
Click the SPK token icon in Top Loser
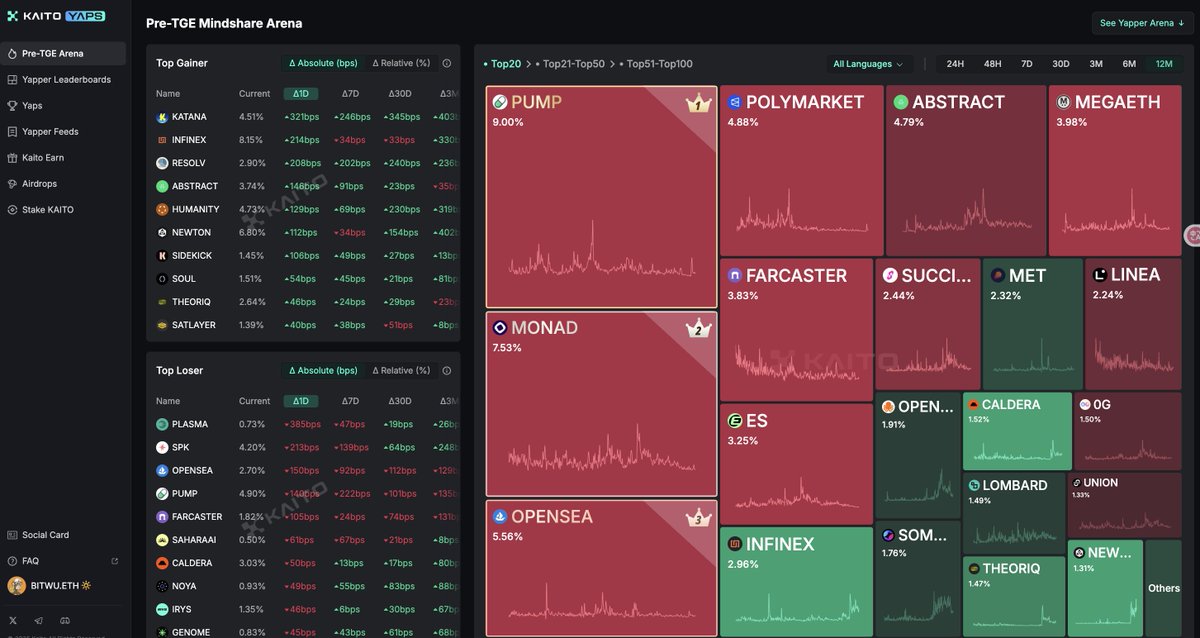(162, 447)
